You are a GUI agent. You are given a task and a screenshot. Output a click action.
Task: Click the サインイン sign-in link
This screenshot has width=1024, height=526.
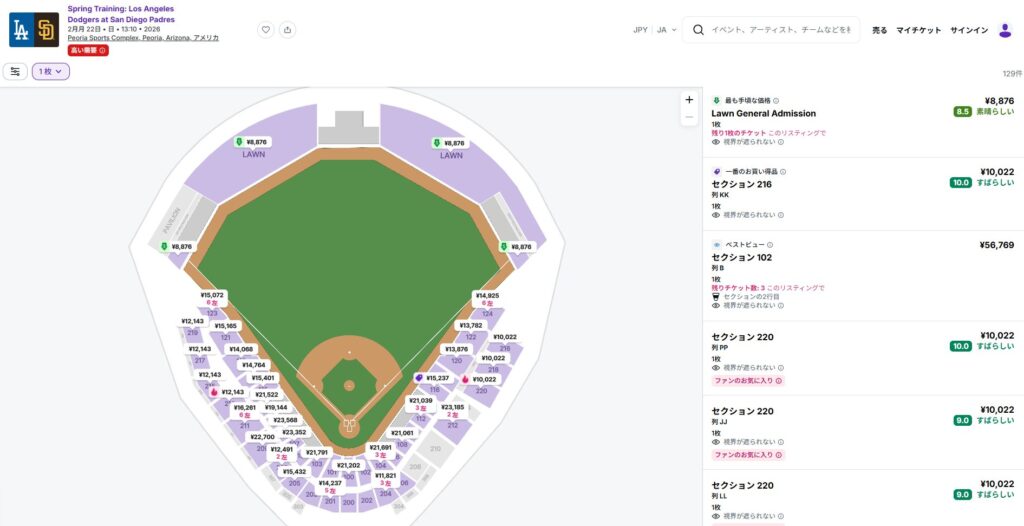coord(968,30)
